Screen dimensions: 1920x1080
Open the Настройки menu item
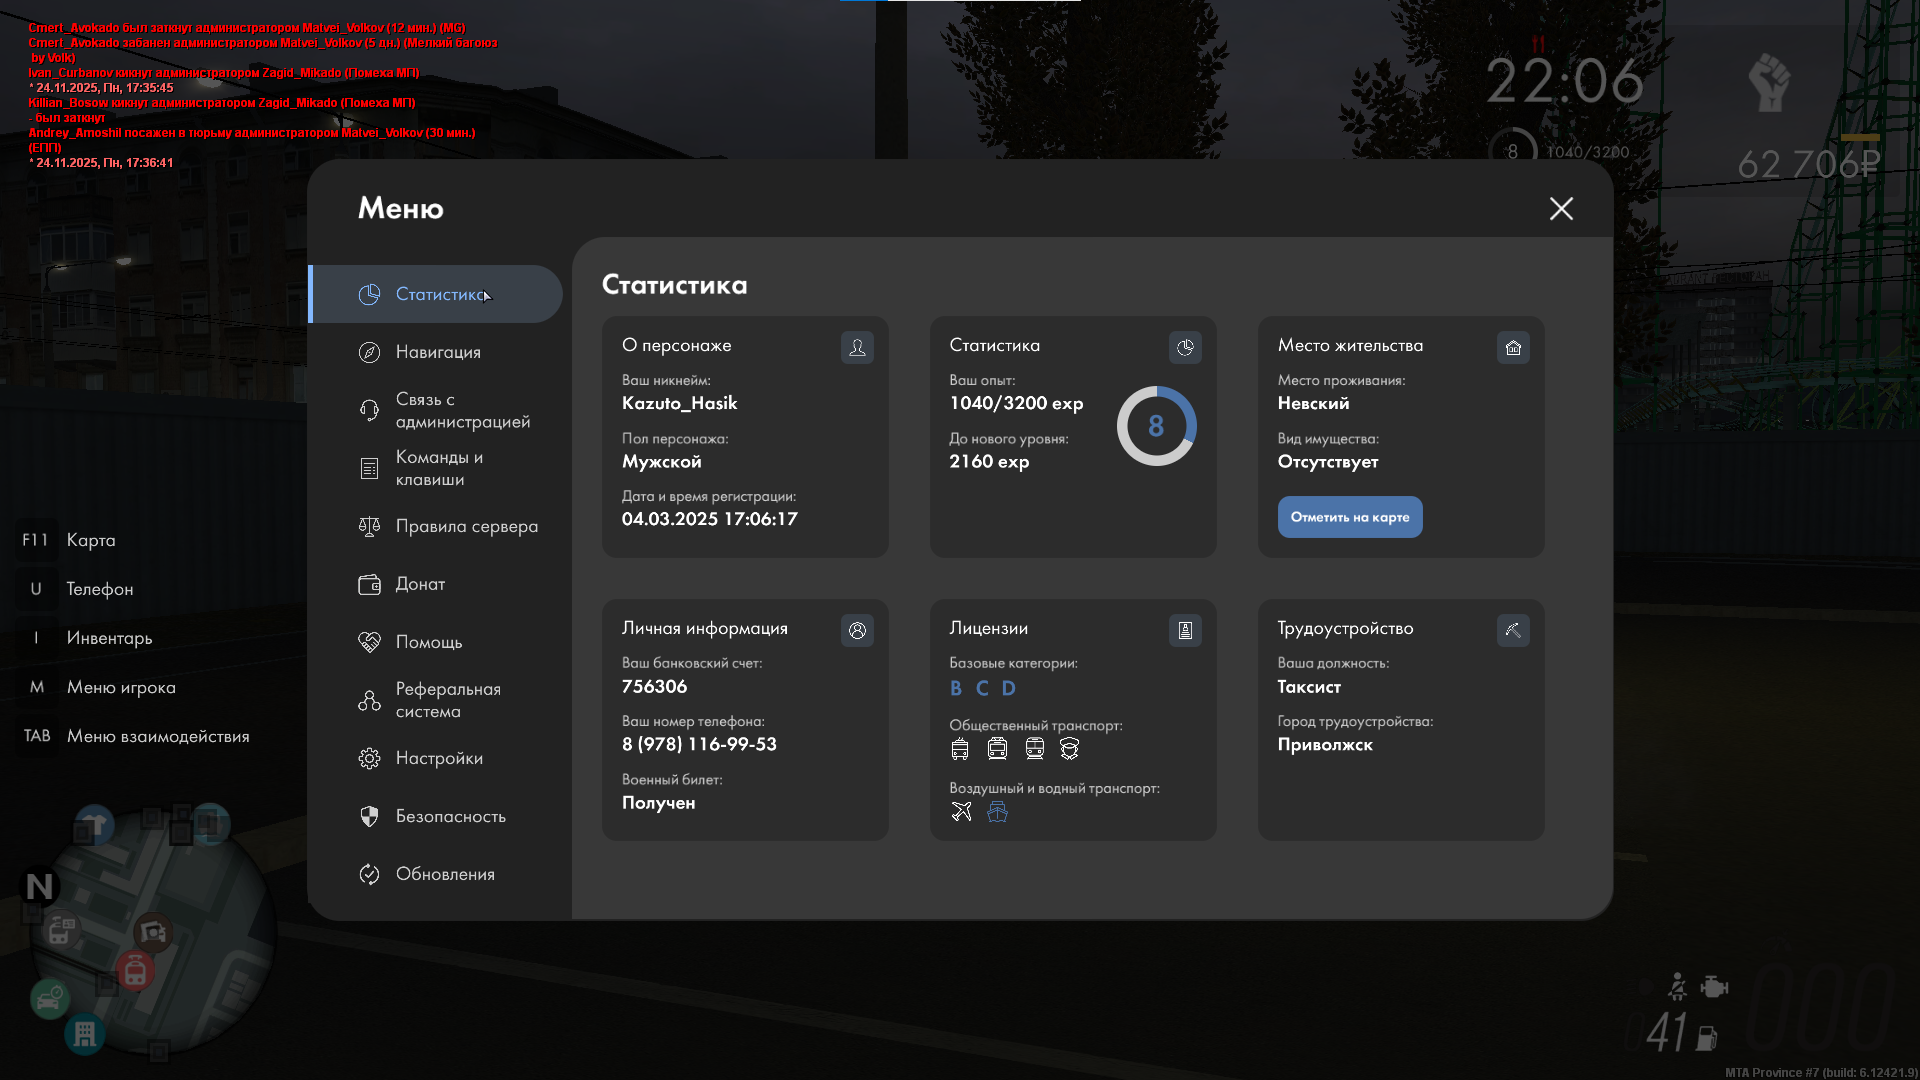click(439, 758)
